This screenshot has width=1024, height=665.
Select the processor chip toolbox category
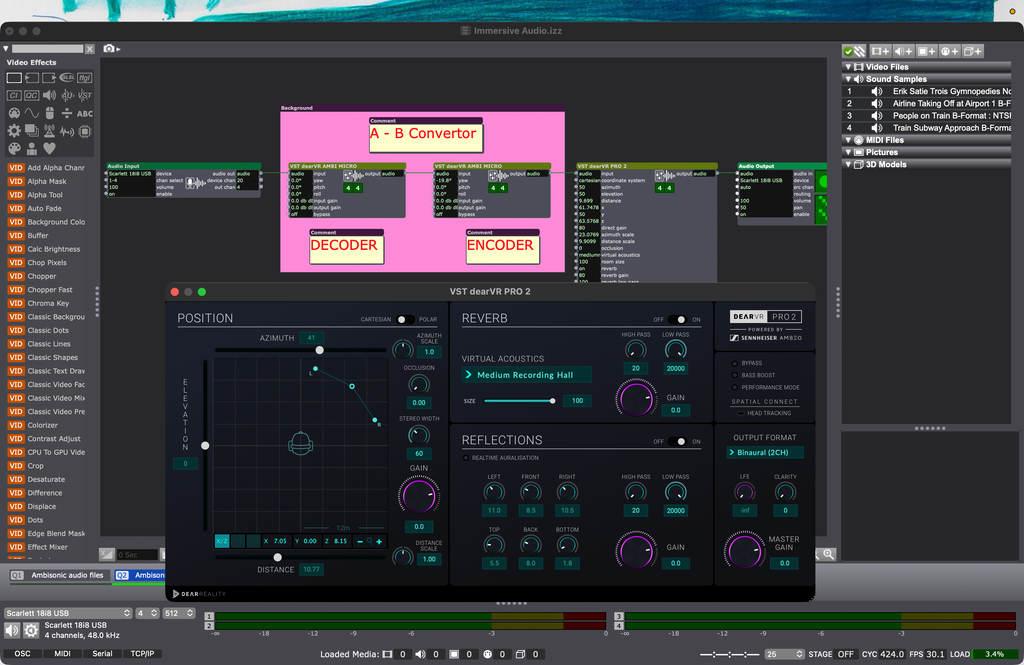click(x=85, y=131)
